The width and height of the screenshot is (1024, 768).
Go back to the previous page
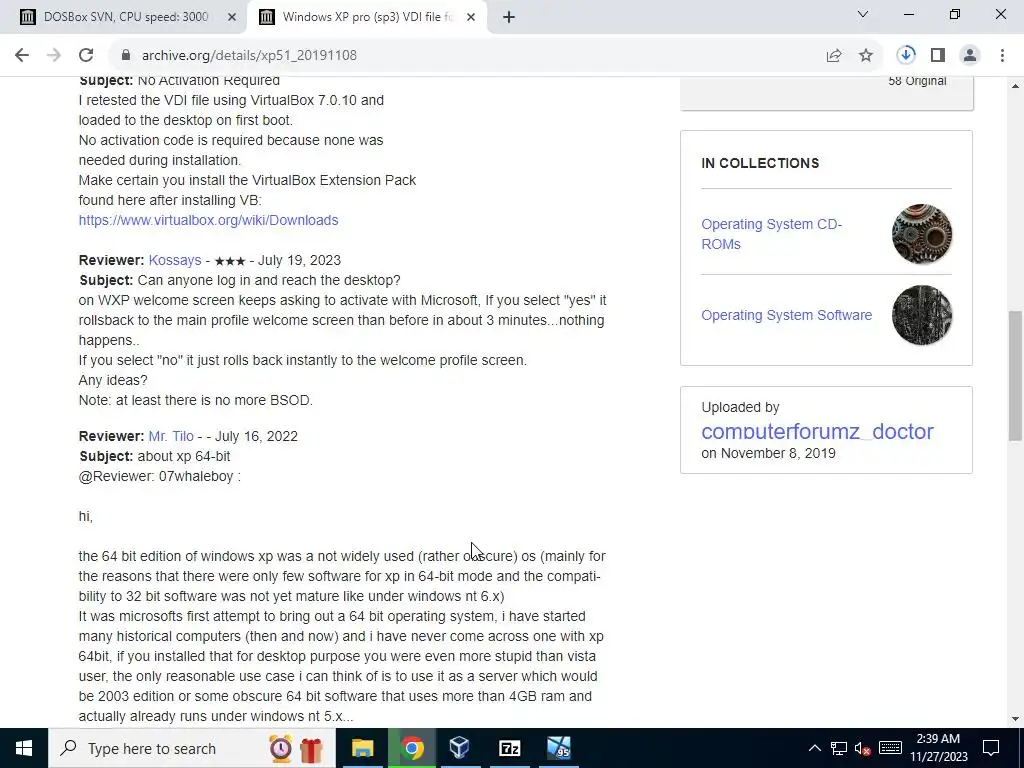[22, 56]
